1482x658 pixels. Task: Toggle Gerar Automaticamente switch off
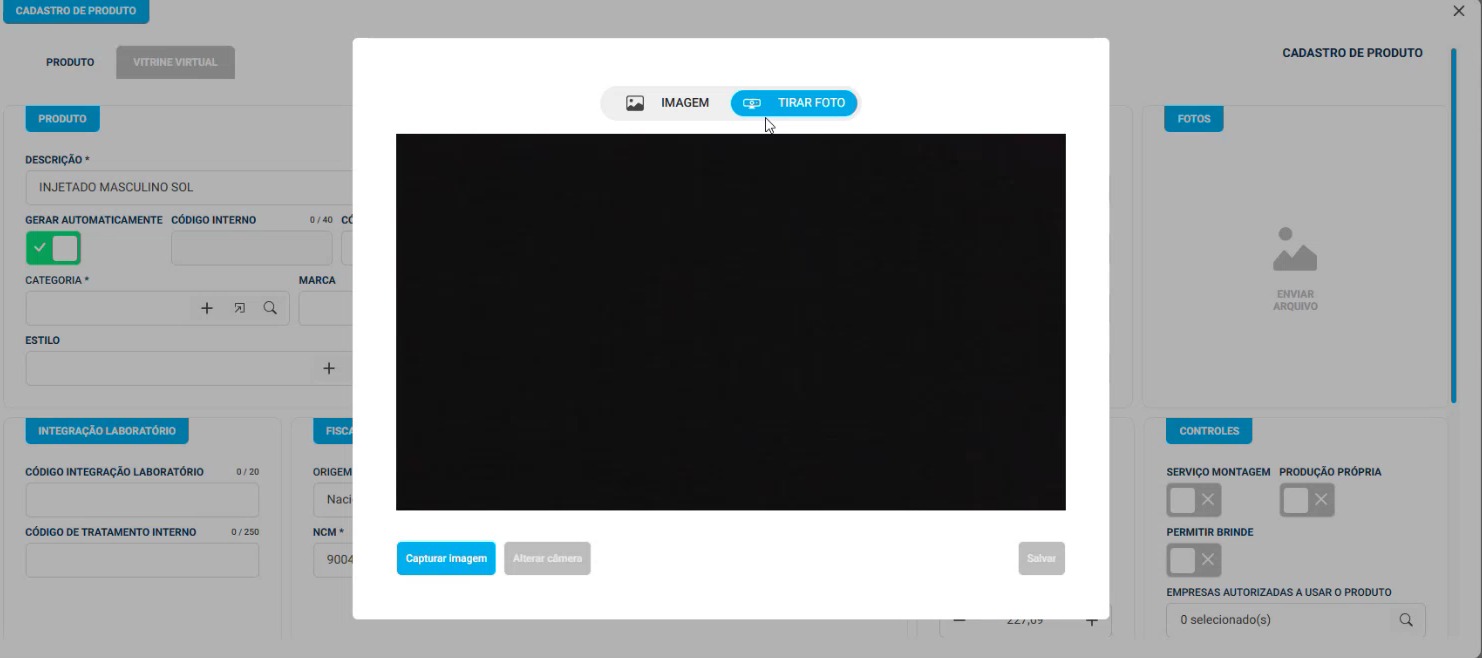click(x=53, y=248)
